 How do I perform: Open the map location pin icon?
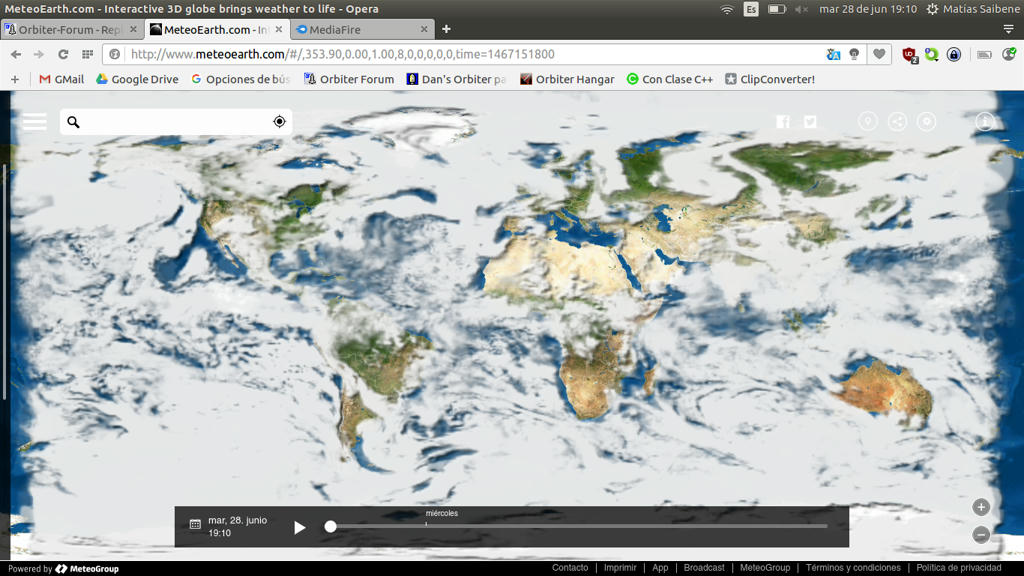[x=867, y=121]
